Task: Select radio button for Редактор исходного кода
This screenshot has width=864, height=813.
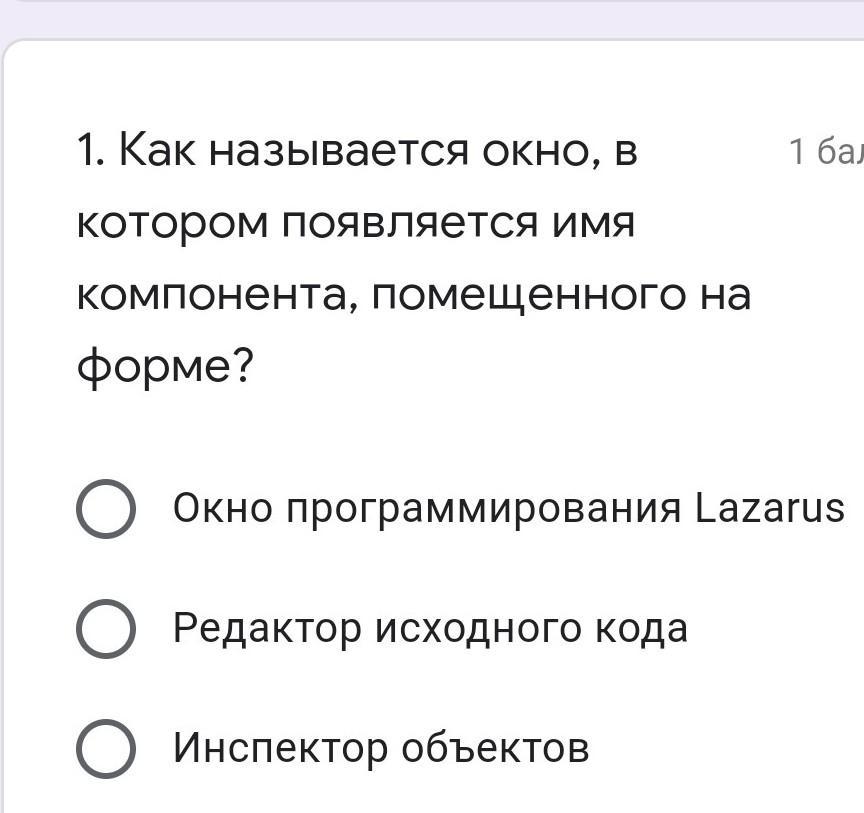Action: (x=106, y=628)
